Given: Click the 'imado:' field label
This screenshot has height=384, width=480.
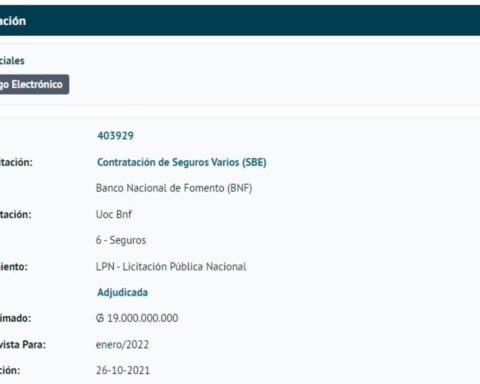Looking at the screenshot, I should coord(15,318).
